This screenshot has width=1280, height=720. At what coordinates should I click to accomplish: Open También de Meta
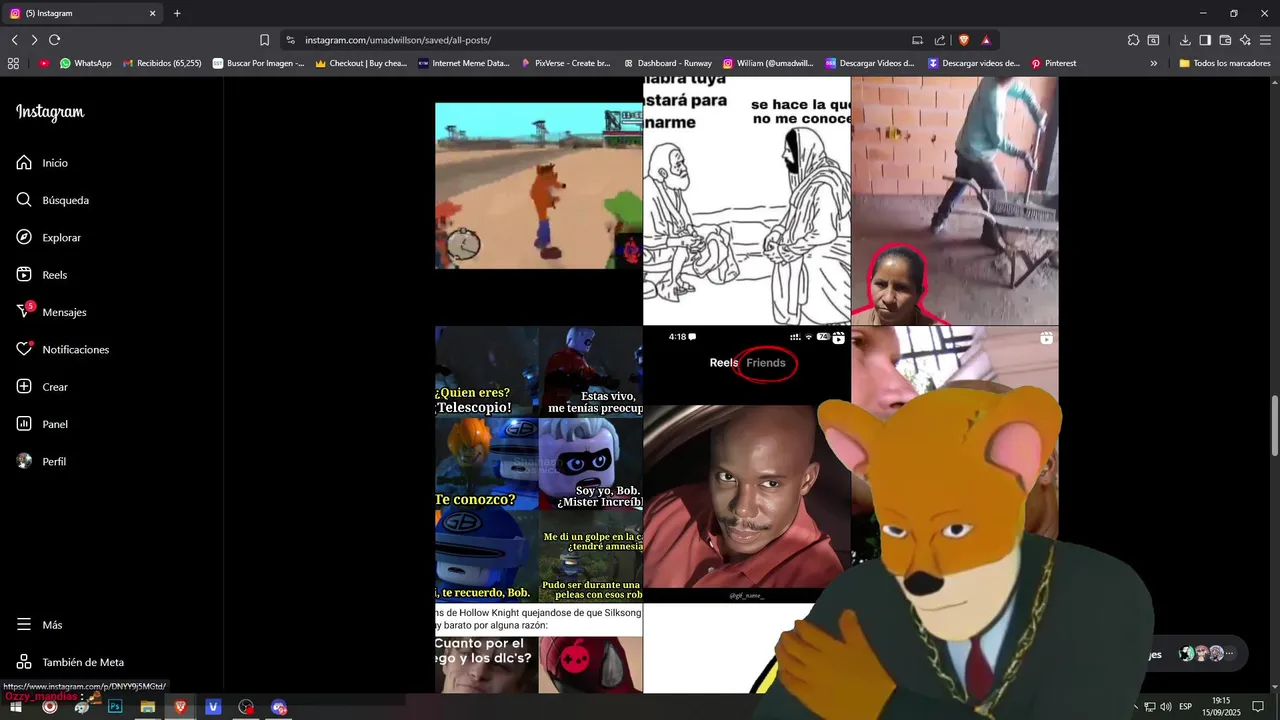click(70, 662)
